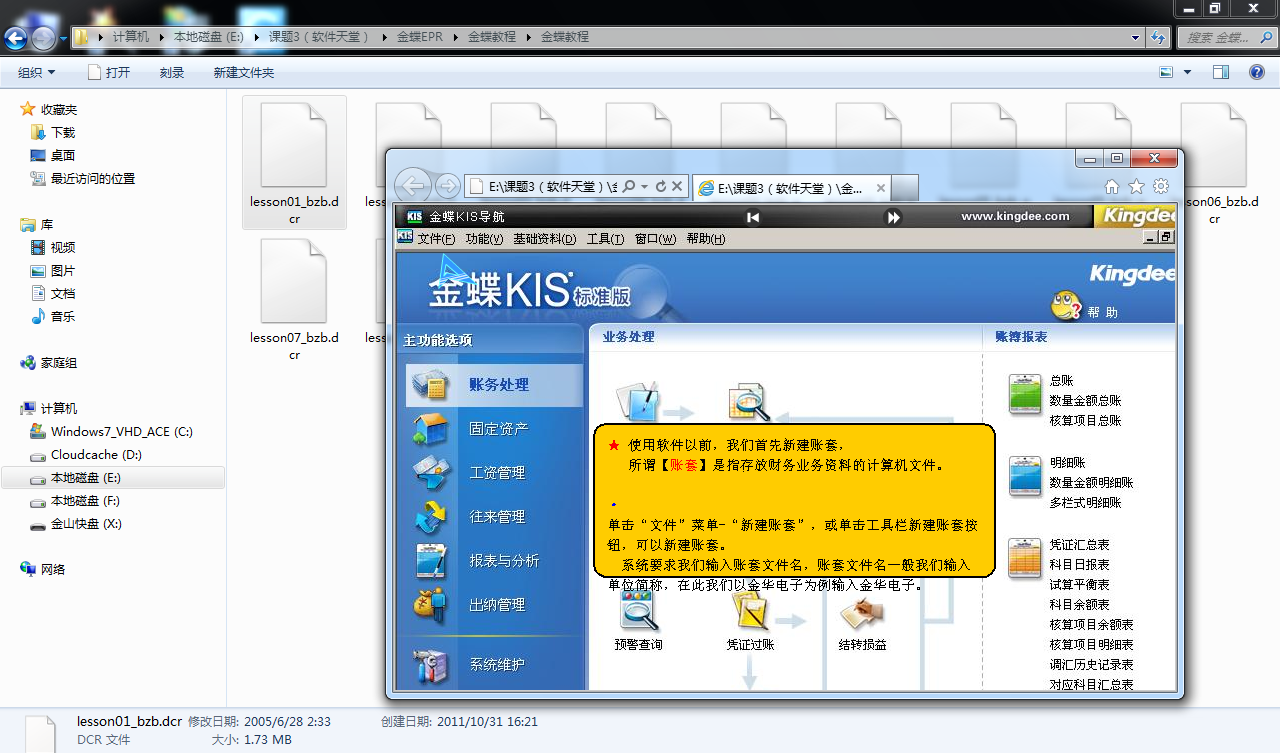
Task: Click the smiley 帮助 icon
Action: (1066, 304)
